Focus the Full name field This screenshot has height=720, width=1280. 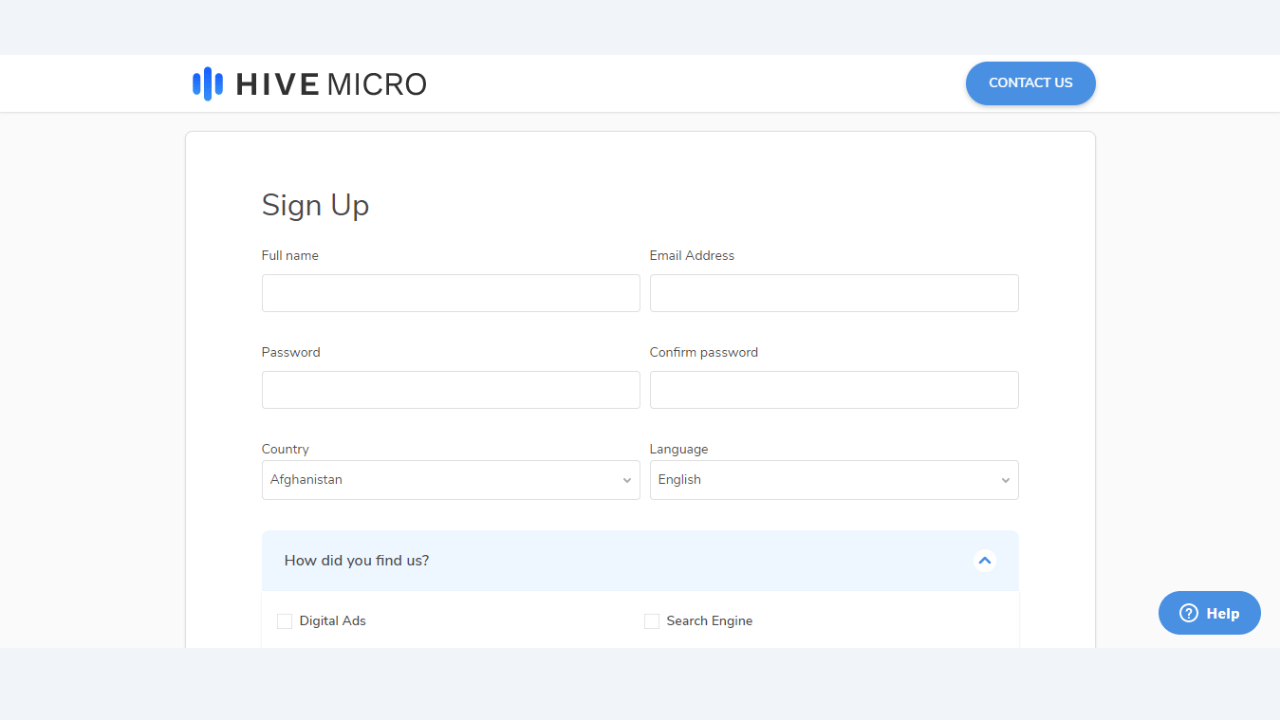coord(451,293)
